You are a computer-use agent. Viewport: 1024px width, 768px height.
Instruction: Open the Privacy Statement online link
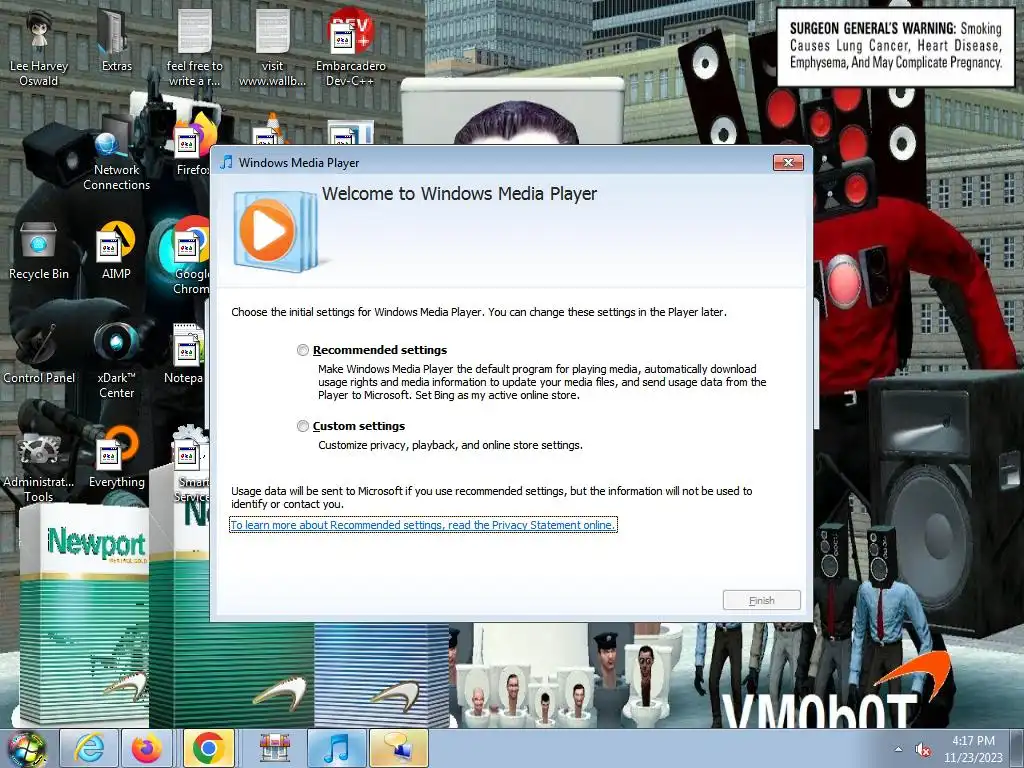(423, 525)
